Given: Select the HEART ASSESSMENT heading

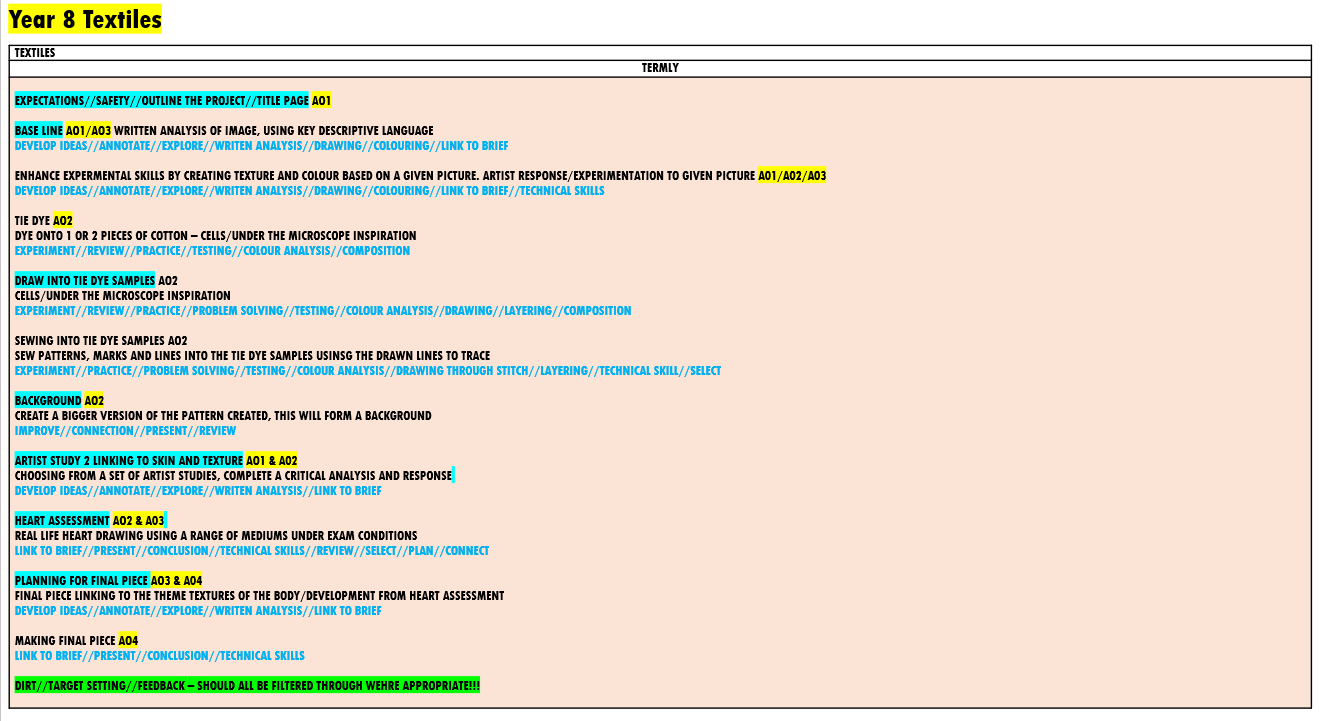Looking at the screenshot, I should click(62, 521).
